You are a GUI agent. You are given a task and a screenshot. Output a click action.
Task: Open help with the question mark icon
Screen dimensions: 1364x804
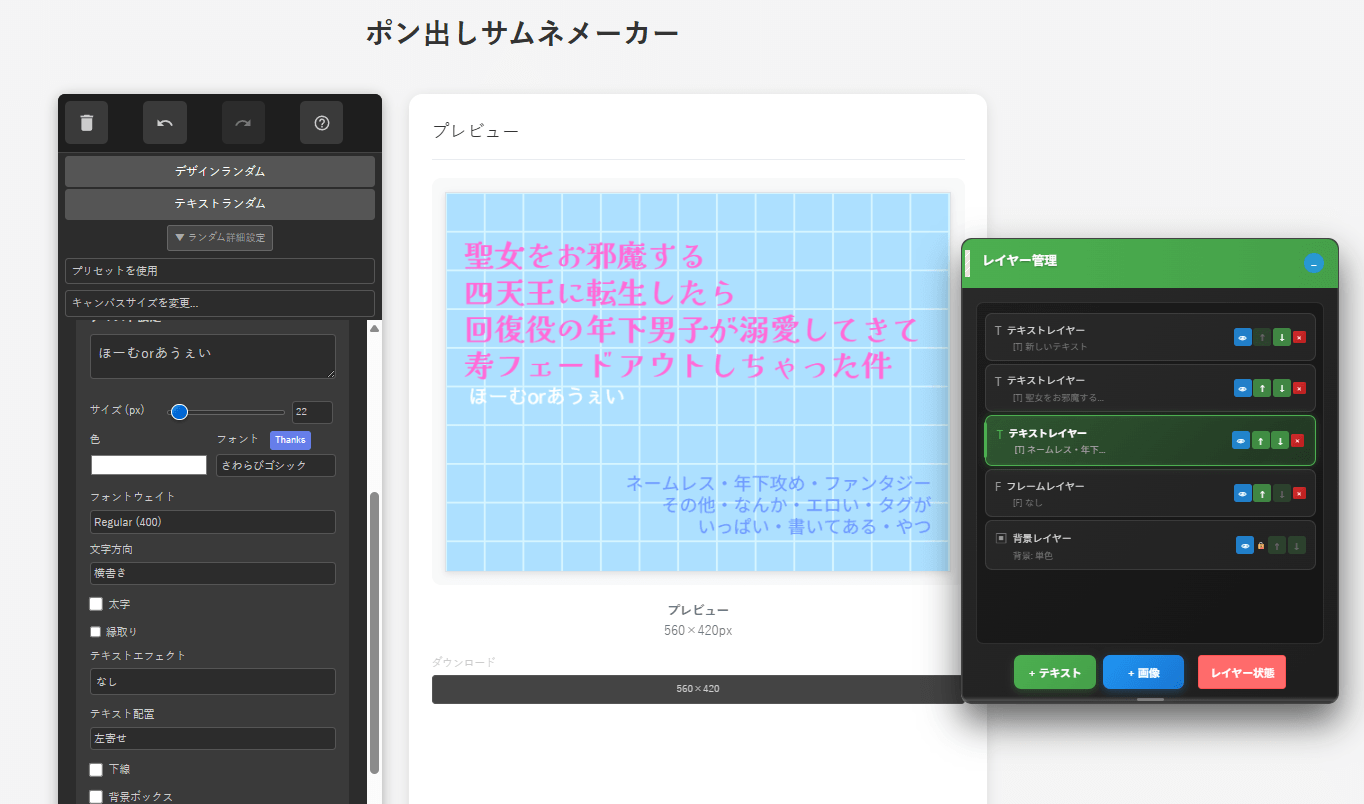pyautogui.click(x=322, y=123)
